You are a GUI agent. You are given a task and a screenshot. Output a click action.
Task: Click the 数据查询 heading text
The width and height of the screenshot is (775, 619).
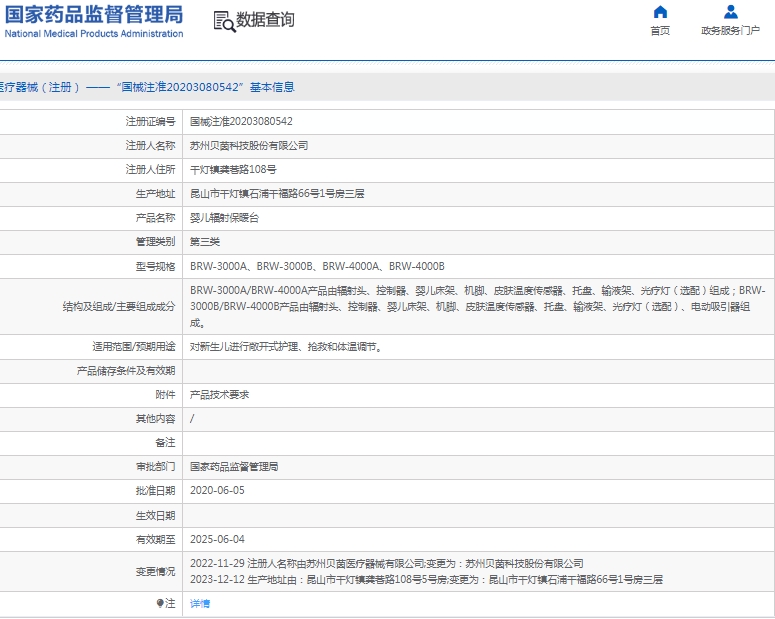tap(265, 20)
